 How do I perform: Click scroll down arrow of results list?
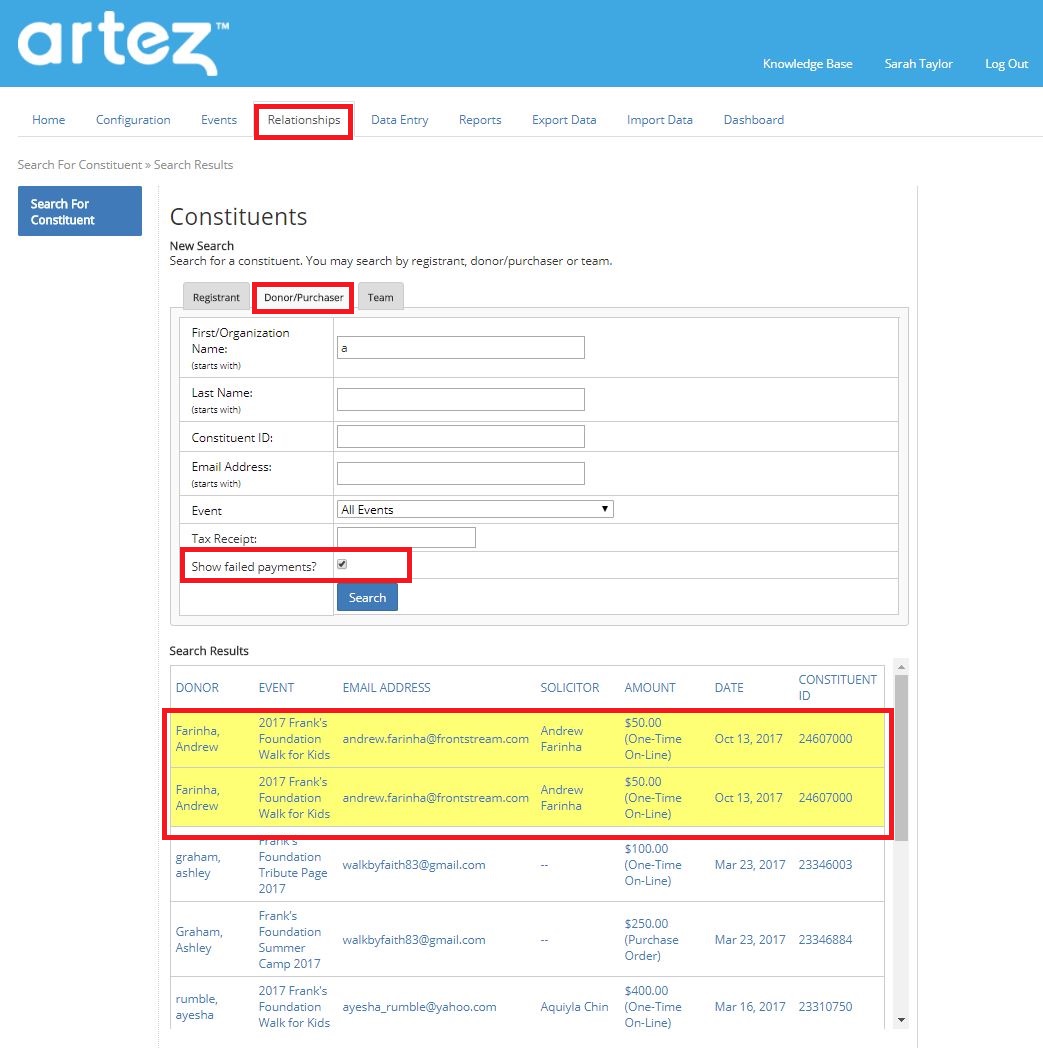point(901,1020)
